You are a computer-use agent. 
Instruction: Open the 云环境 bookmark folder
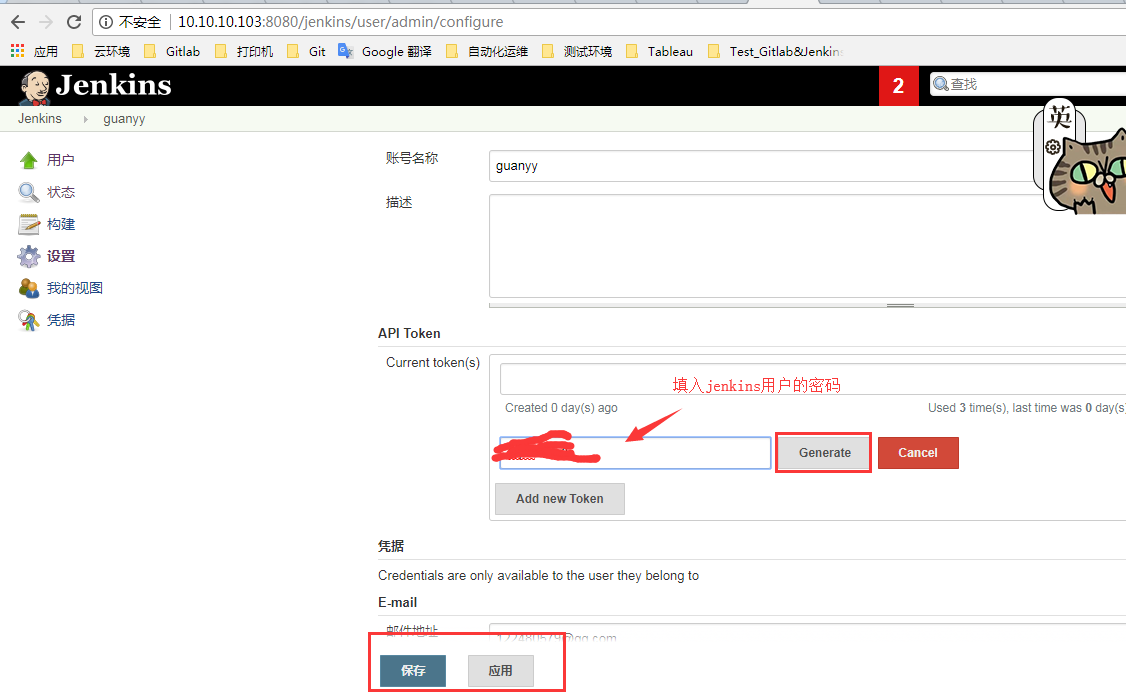pyautogui.click(x=101, y=51)
